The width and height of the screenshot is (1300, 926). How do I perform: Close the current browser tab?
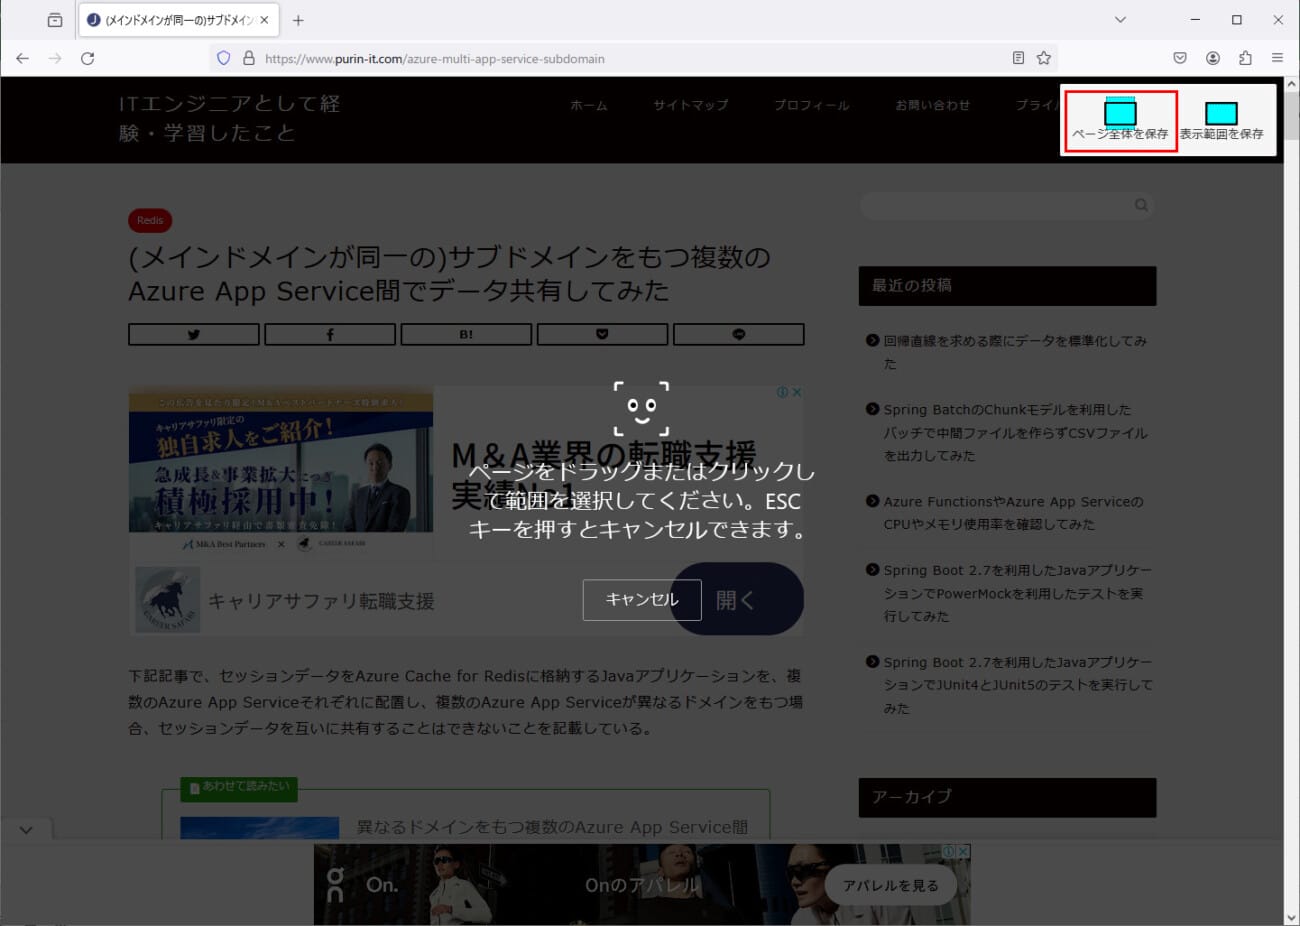[x=264, y=20]
